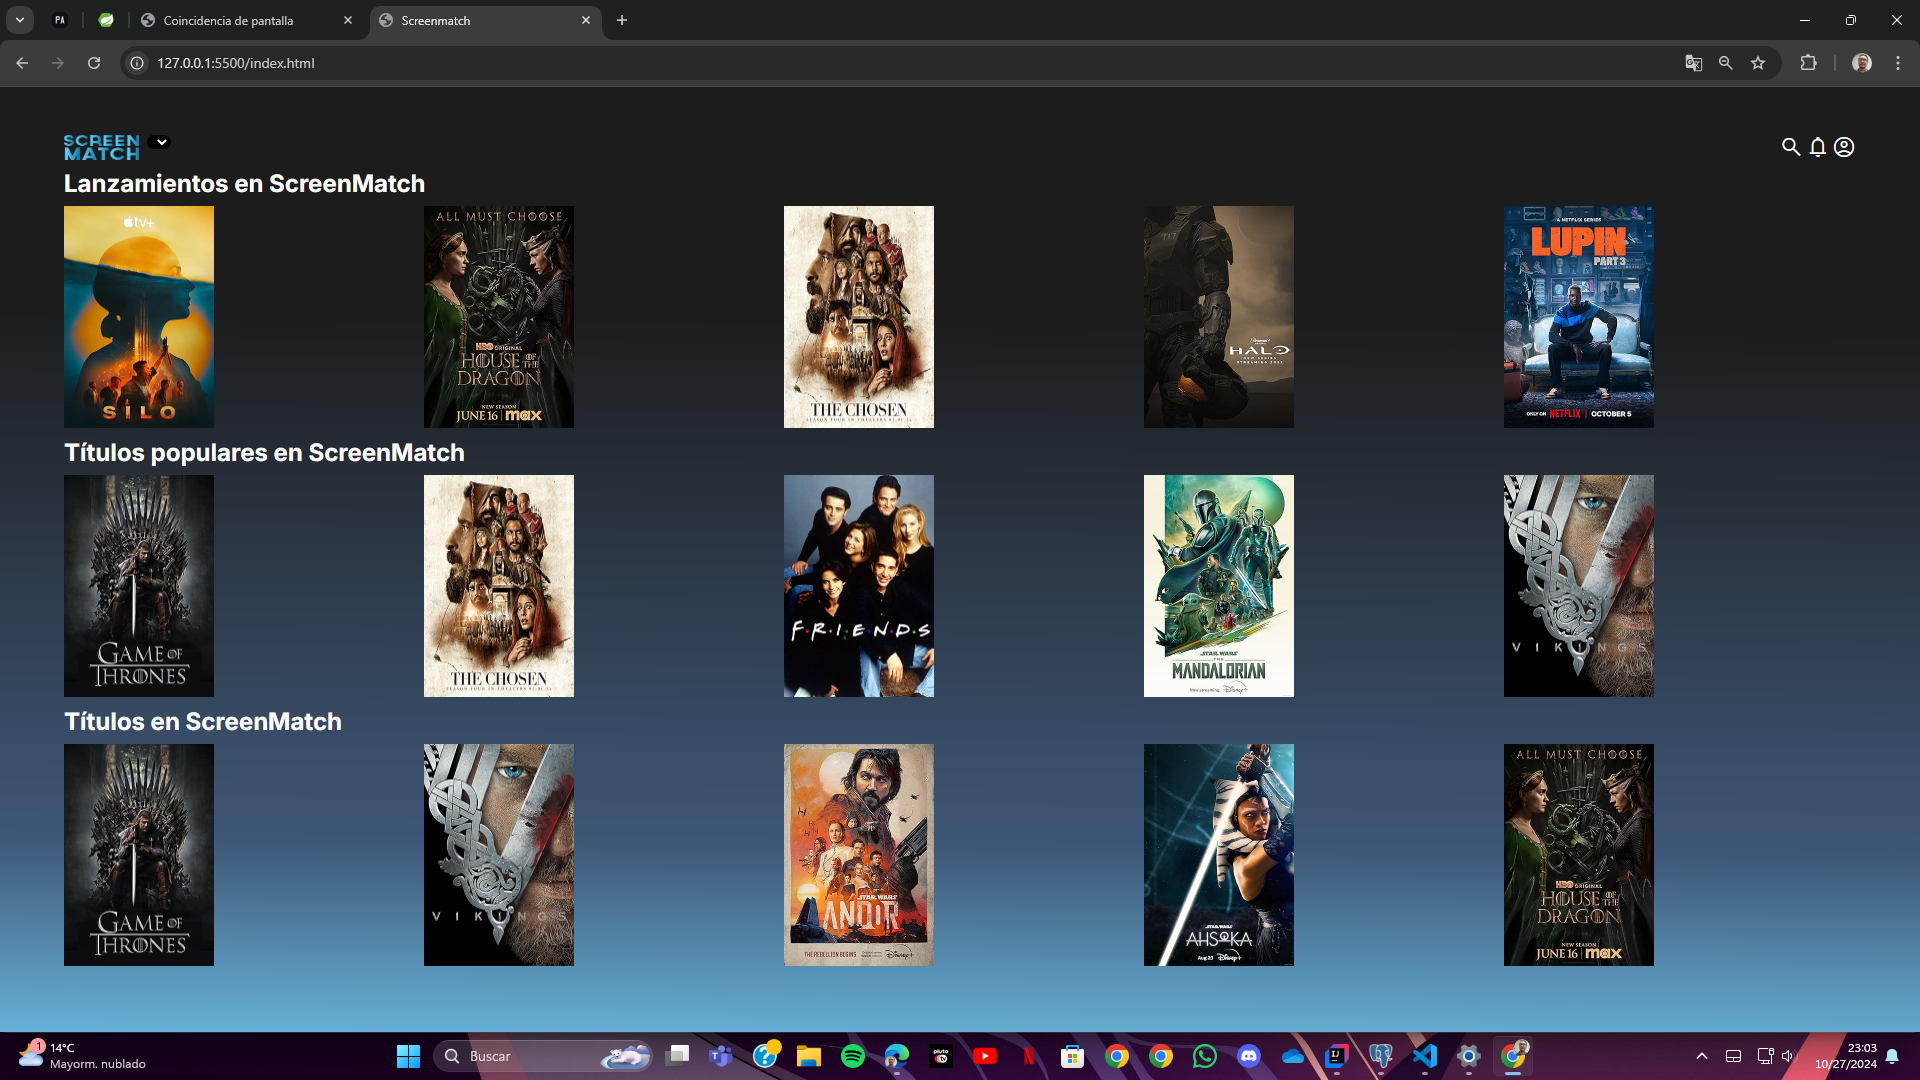Go back to the previous page
Viewport: 1920px width, 1080px height.
pos(22,63)
